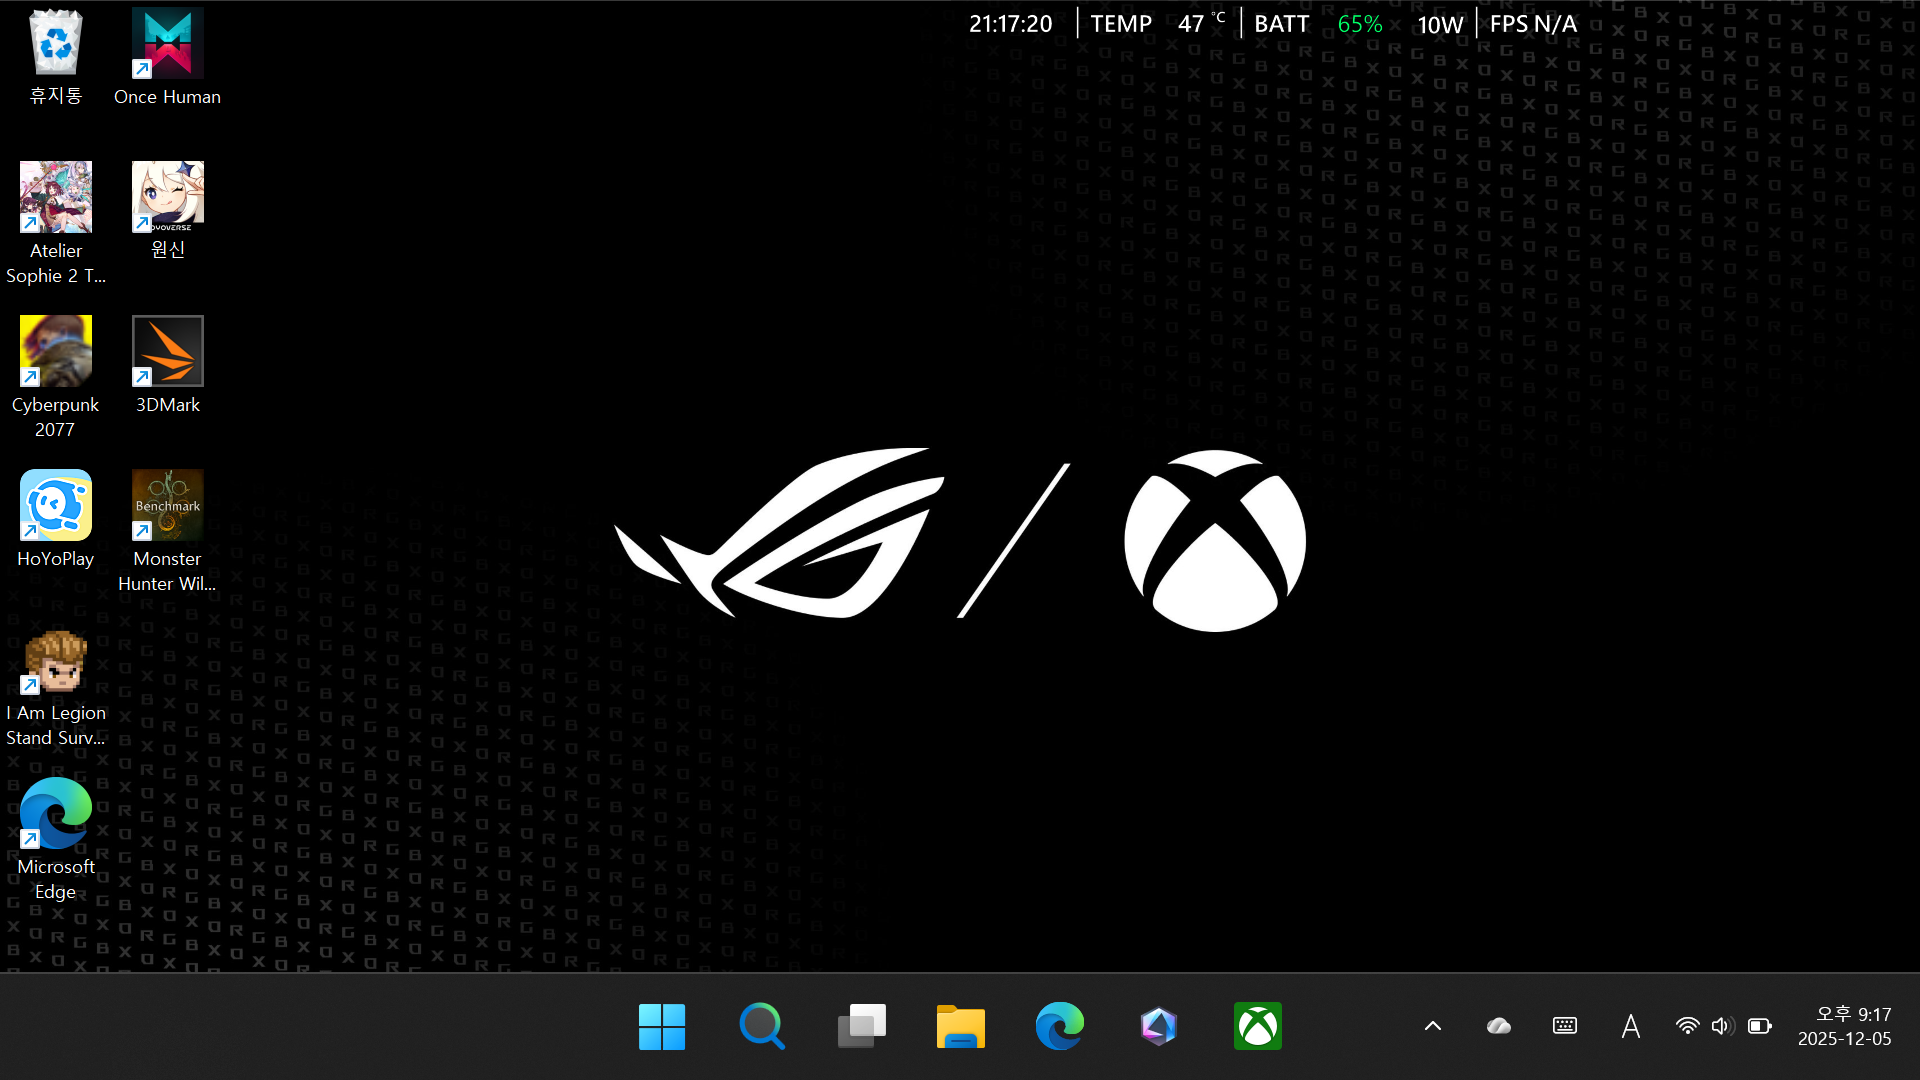Toggle the touch keyboard tray icon

(1564, 1026)
